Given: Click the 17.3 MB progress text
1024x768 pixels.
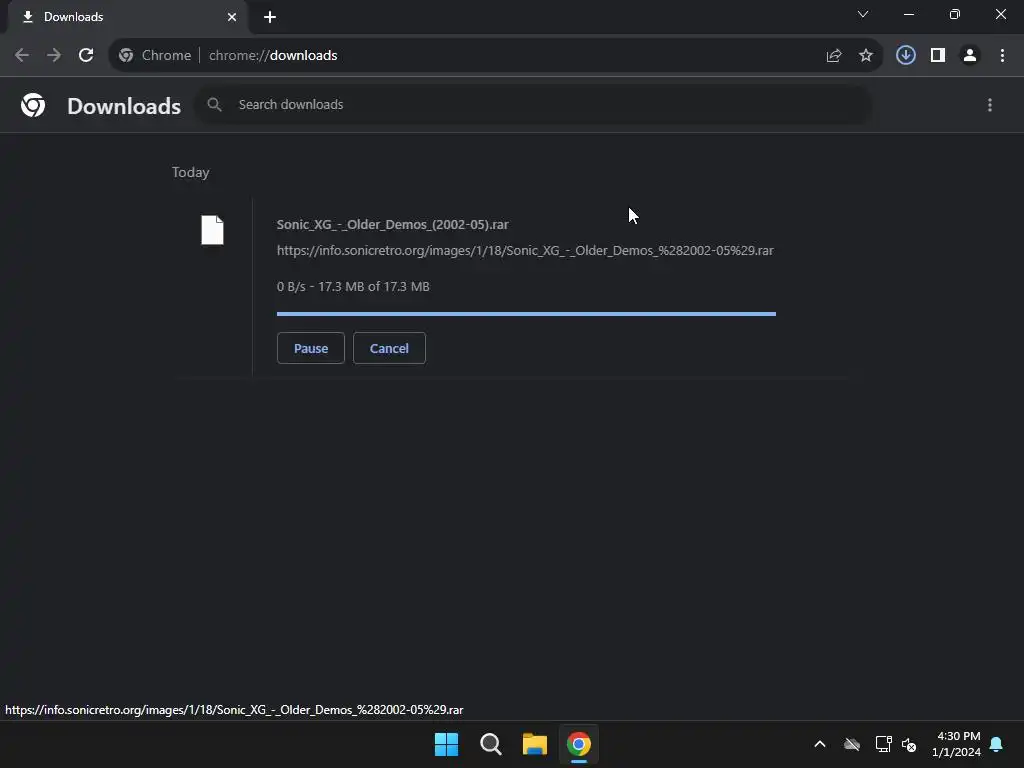Looking at the screenshot, I should coord(353,287).
